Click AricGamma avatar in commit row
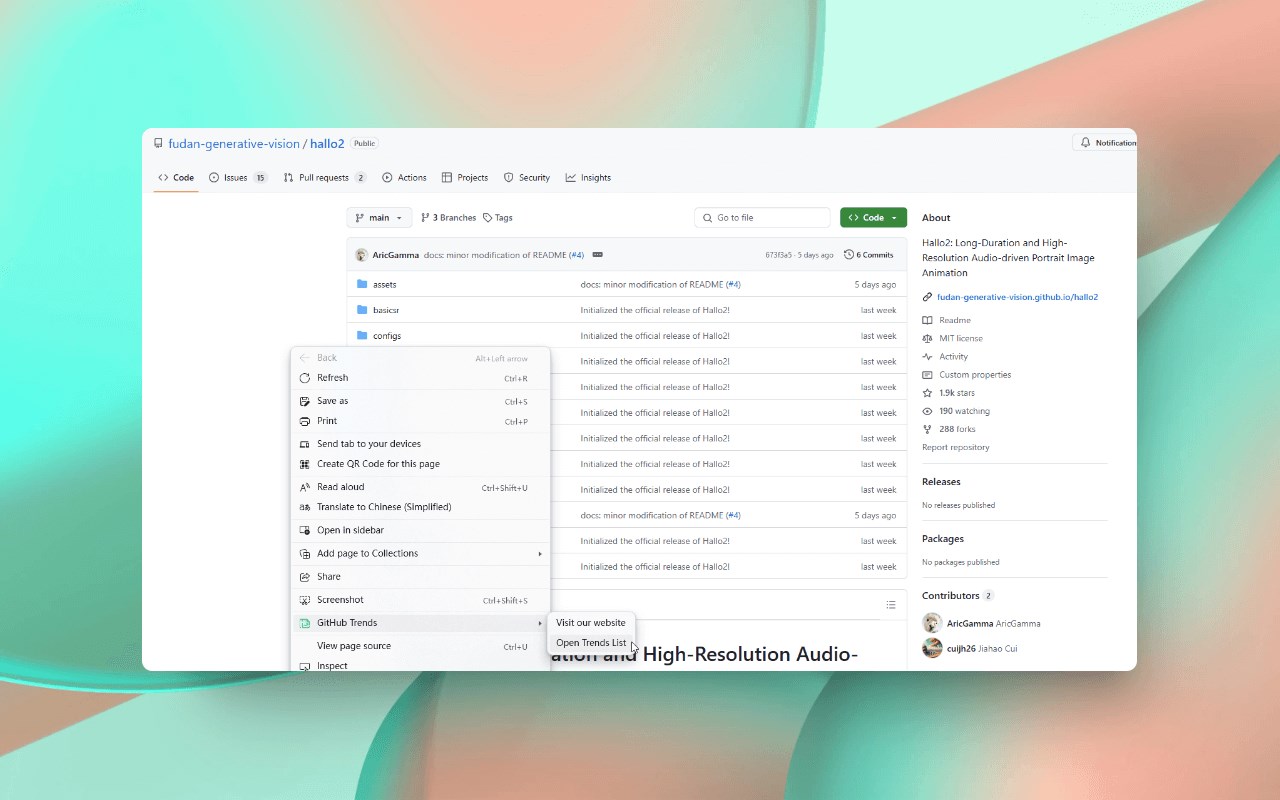This screenshot has height=800, width=1280. 361,255
